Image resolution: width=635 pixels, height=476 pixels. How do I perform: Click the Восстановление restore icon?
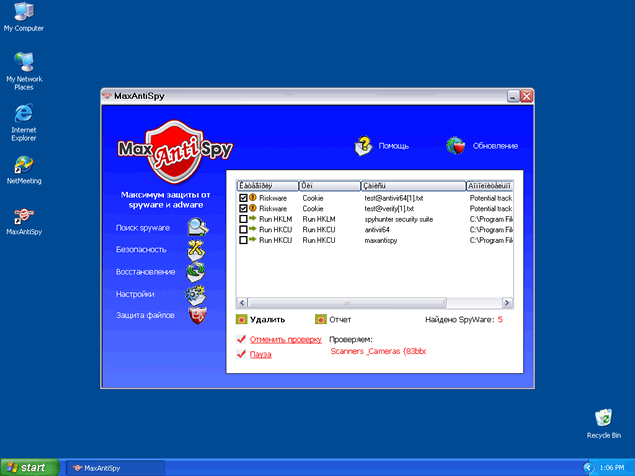[x=197, y=271]
